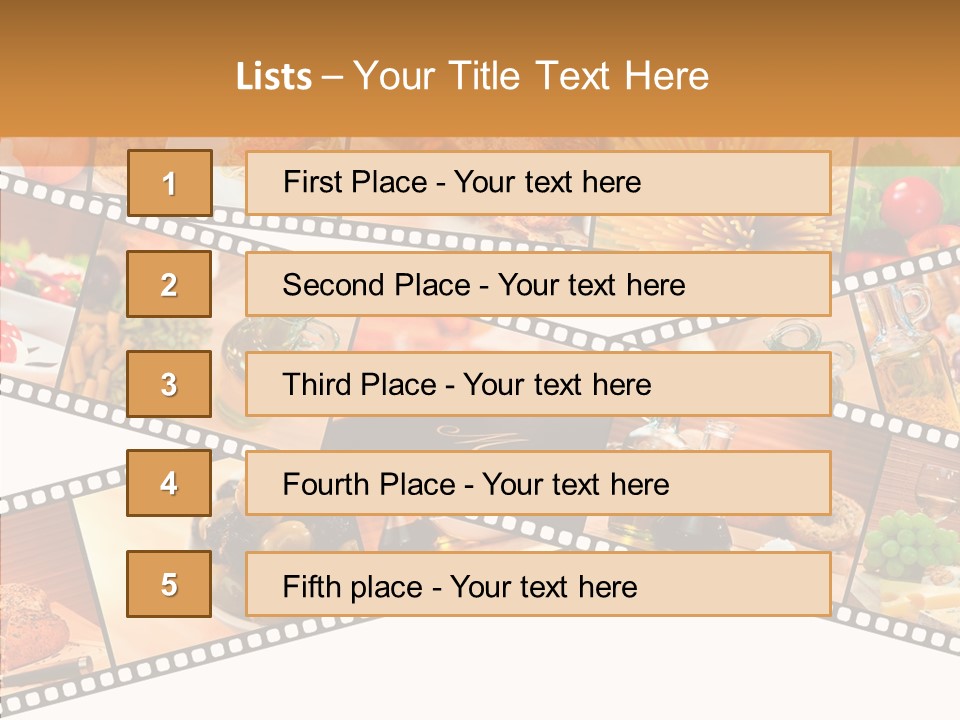
Task: Click 'Your Title Text Here' in the title
Action: click(531, 76)
